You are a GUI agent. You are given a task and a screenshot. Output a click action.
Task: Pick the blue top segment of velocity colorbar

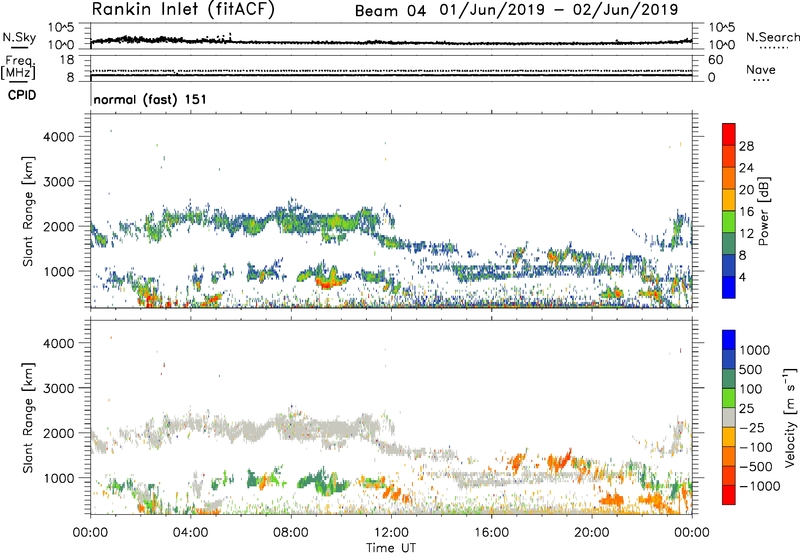(729, 340)
